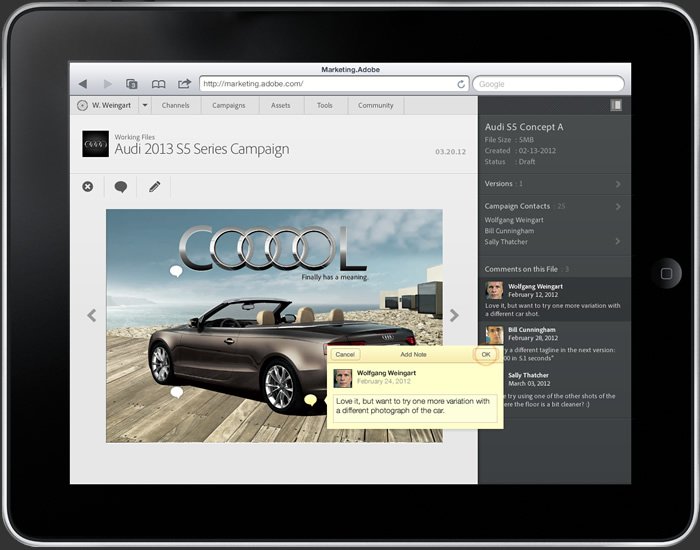Select the comment speech bubble tool
700x550 pixels.
121,187
